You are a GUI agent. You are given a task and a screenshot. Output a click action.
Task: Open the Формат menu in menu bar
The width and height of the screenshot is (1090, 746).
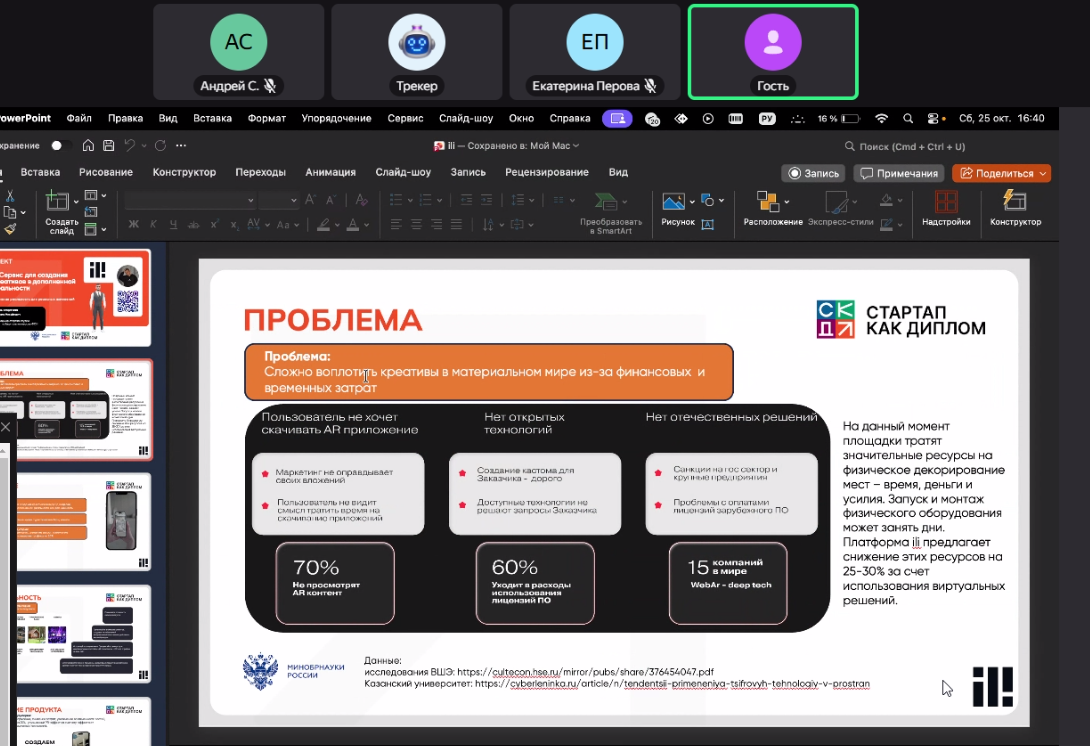[266, 118]
